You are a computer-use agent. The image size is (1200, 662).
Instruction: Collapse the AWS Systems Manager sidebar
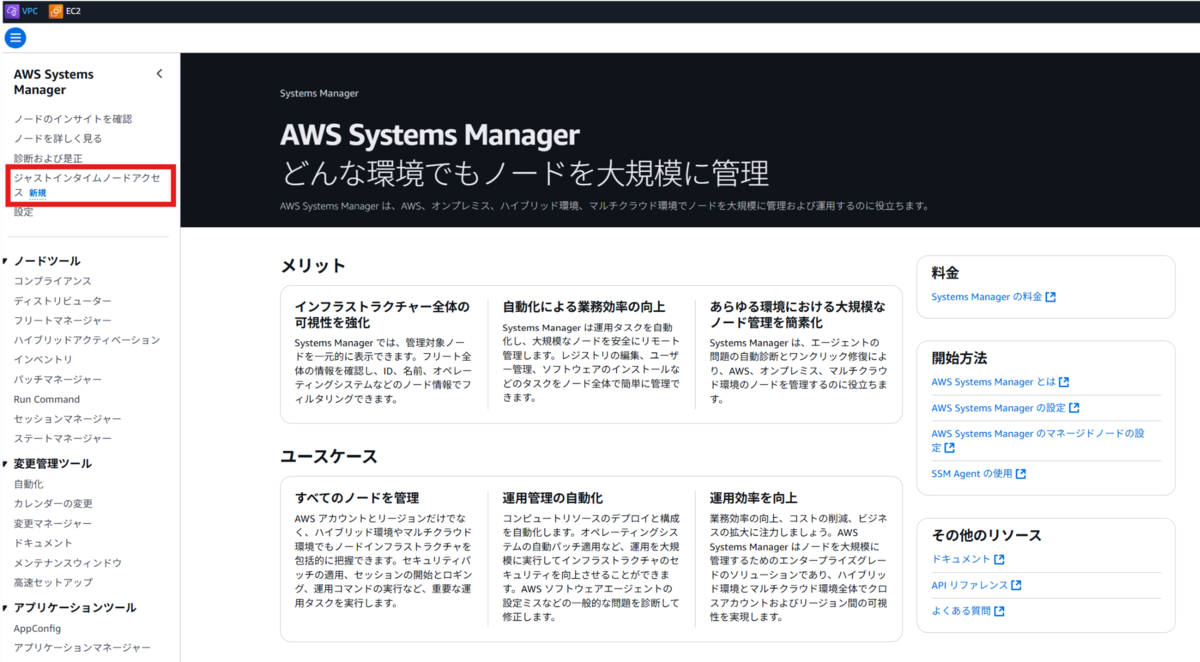[x=159, y=74]
